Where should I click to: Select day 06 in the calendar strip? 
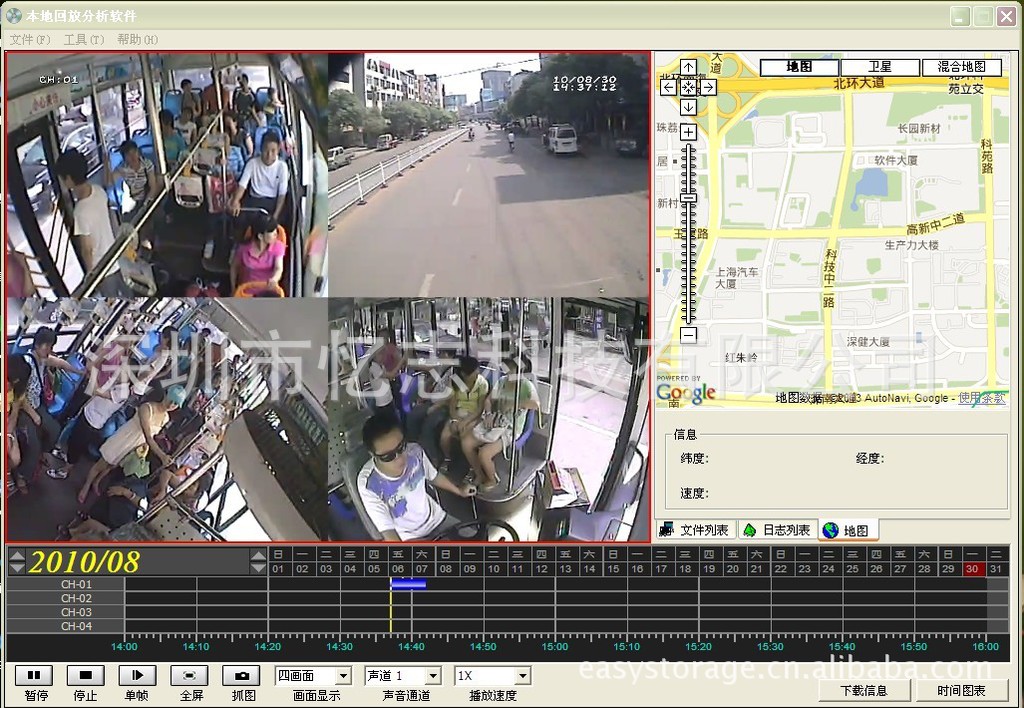click(x=398, y=569)
